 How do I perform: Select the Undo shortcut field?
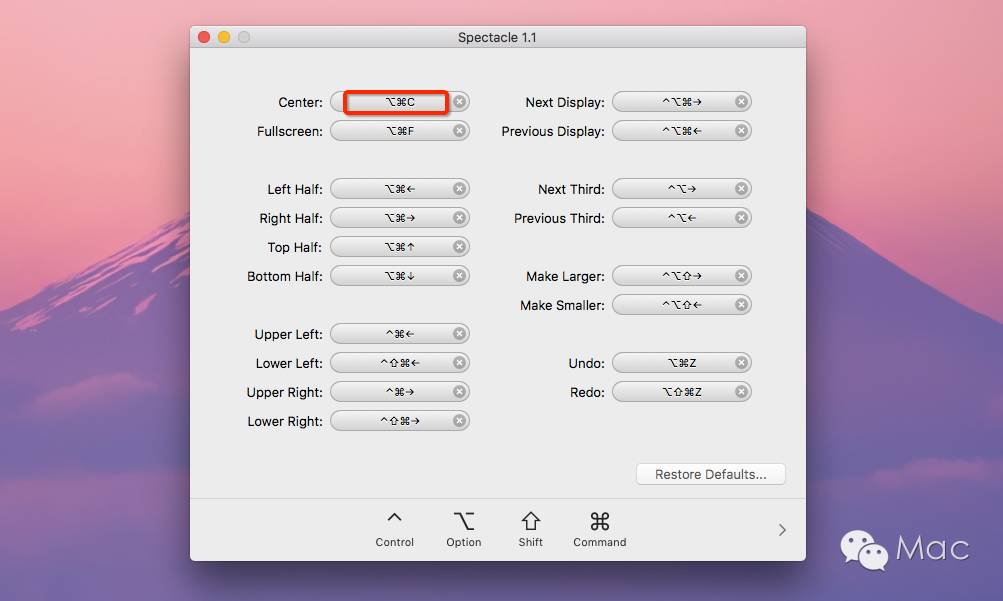coord(682,363)
